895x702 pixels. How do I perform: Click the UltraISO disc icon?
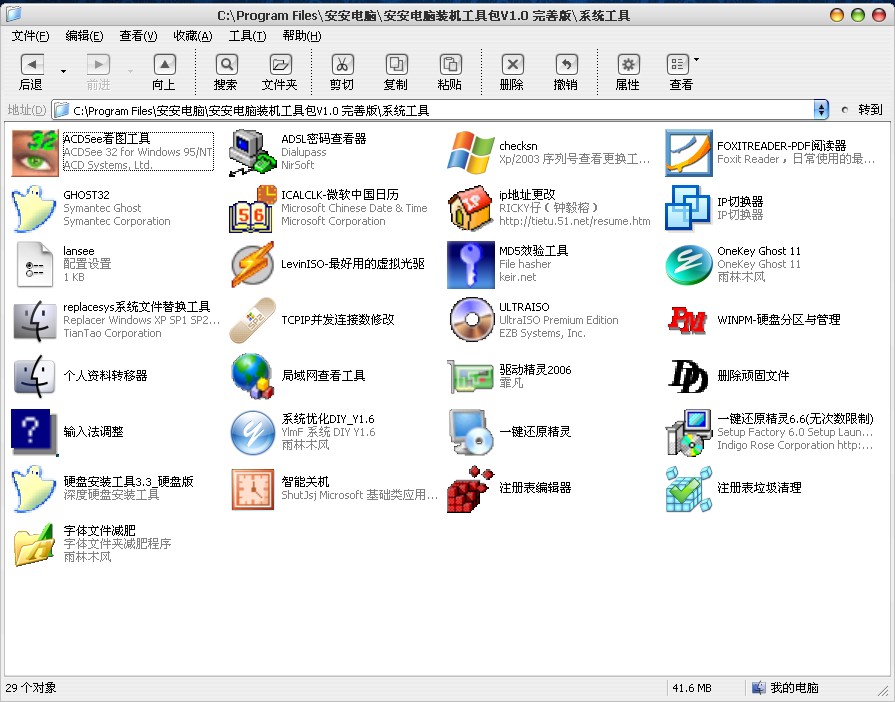pos(471,320)
